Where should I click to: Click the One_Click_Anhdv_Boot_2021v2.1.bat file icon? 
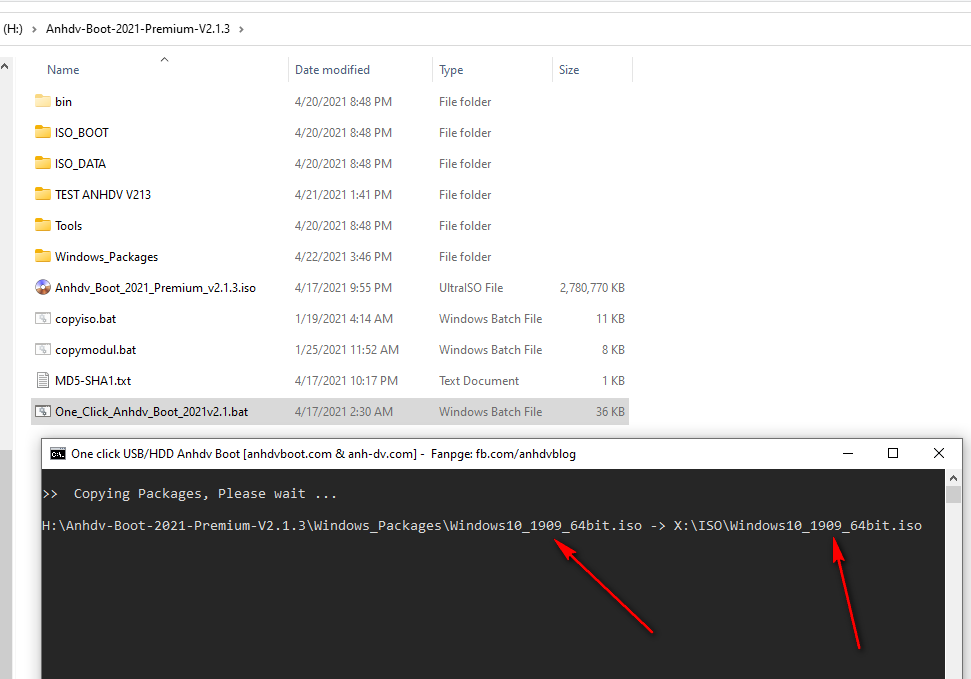pos(43,411)
